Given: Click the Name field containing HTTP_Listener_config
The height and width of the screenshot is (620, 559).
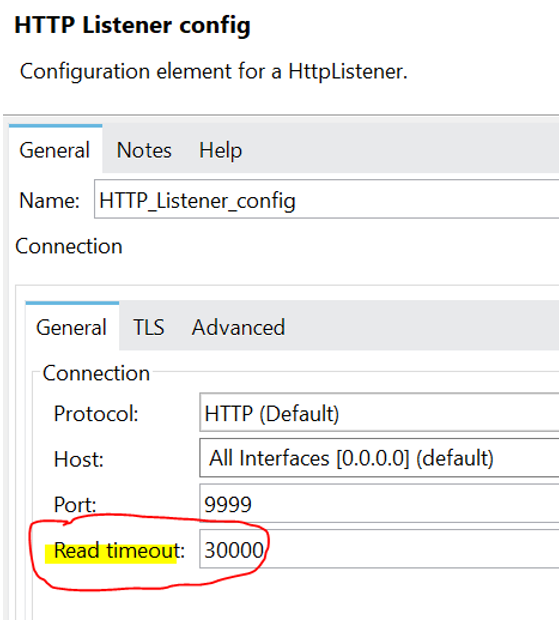Looking at the screenshot, I should tap(326, 199).
